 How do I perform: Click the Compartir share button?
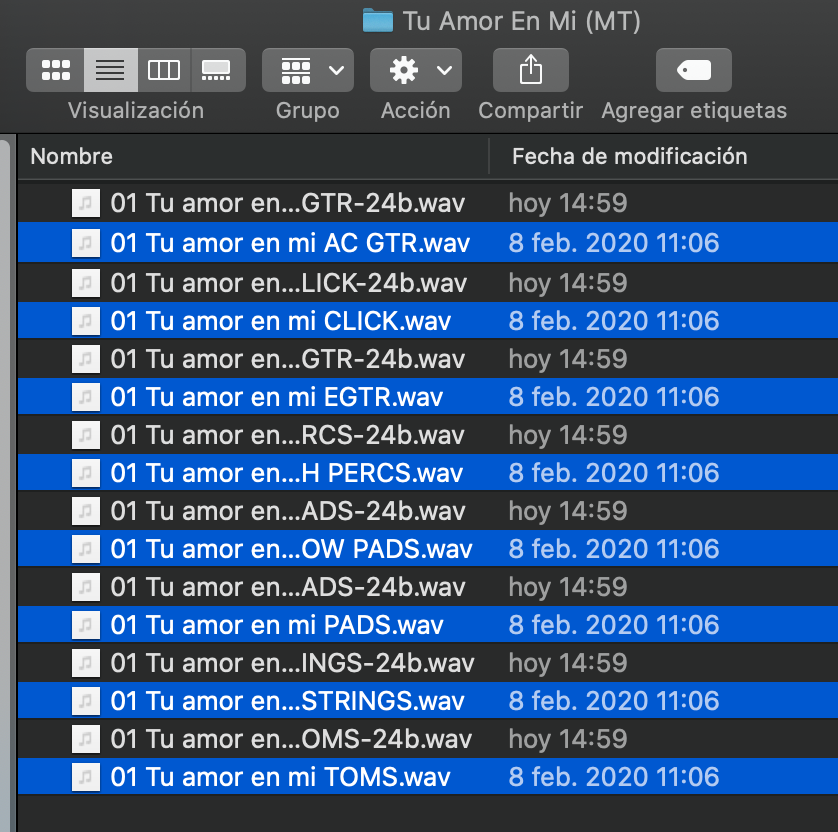coord(531,70)
